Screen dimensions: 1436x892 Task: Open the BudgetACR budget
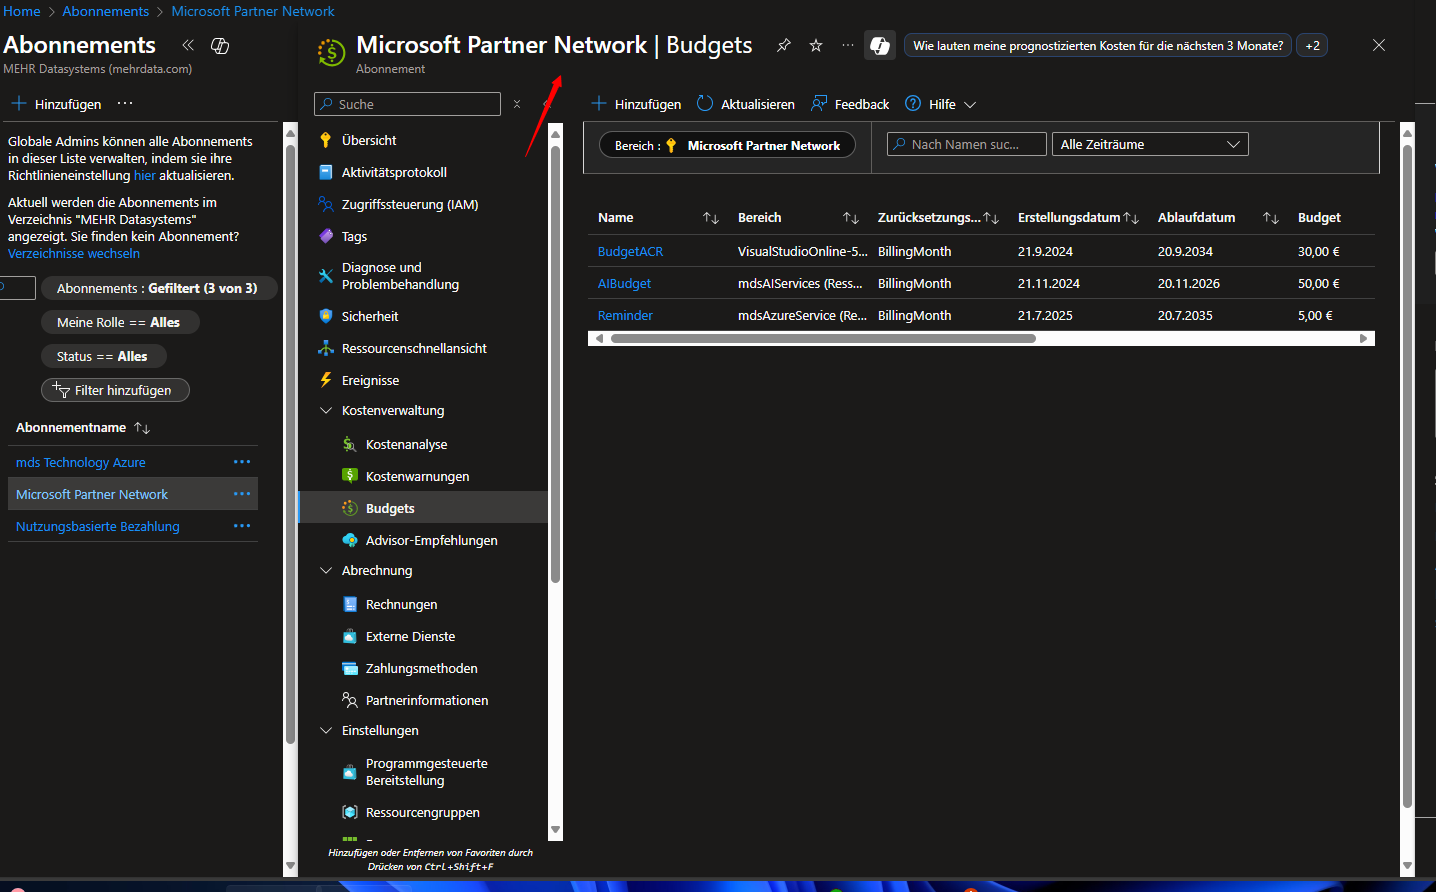tap(630, 251)
